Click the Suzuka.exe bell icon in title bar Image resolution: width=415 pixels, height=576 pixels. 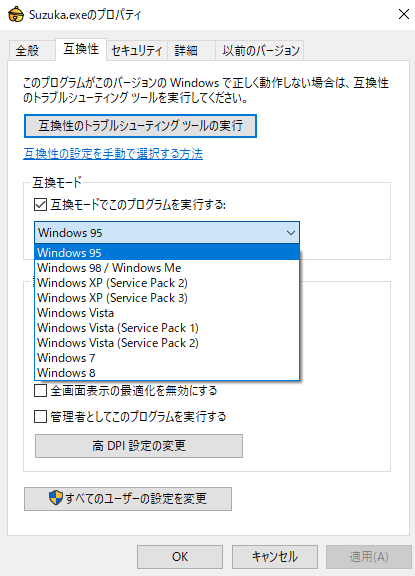point(16,15)
